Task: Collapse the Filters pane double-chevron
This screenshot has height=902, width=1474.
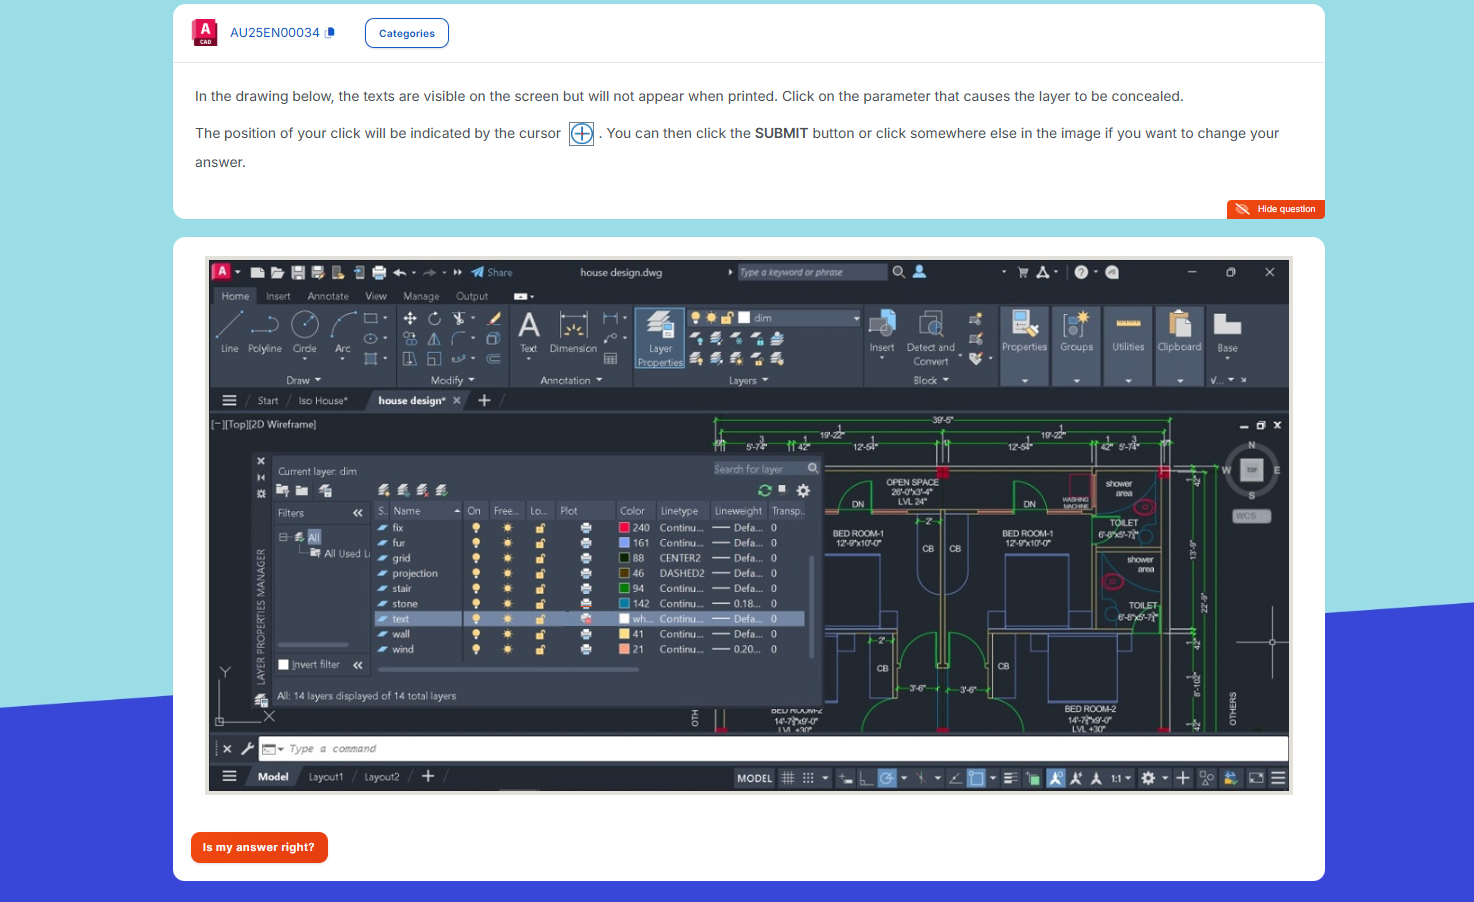Action: tap(357, 513)
